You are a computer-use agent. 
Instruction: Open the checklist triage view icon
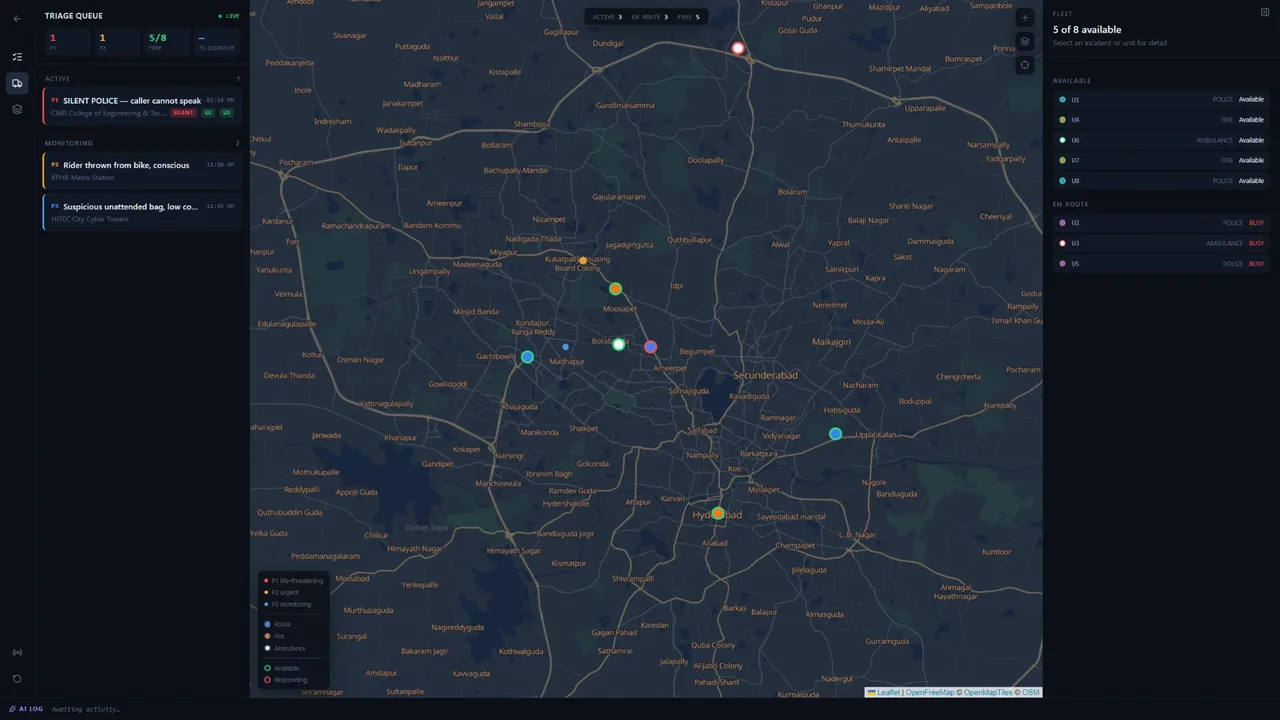click(17, 57)
